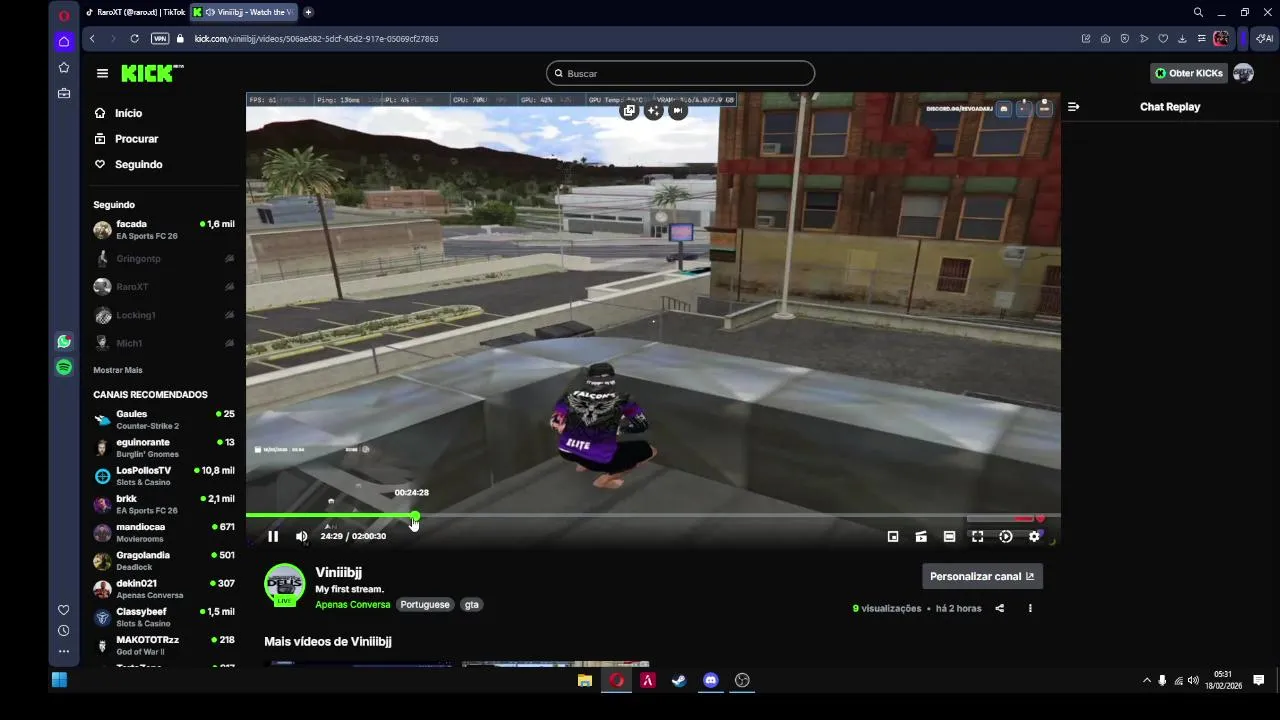Image resolution: width=1280 pixels, height=720 pixels.
Task: Open the Spotify sidebar icon
Action: [64, 368]
